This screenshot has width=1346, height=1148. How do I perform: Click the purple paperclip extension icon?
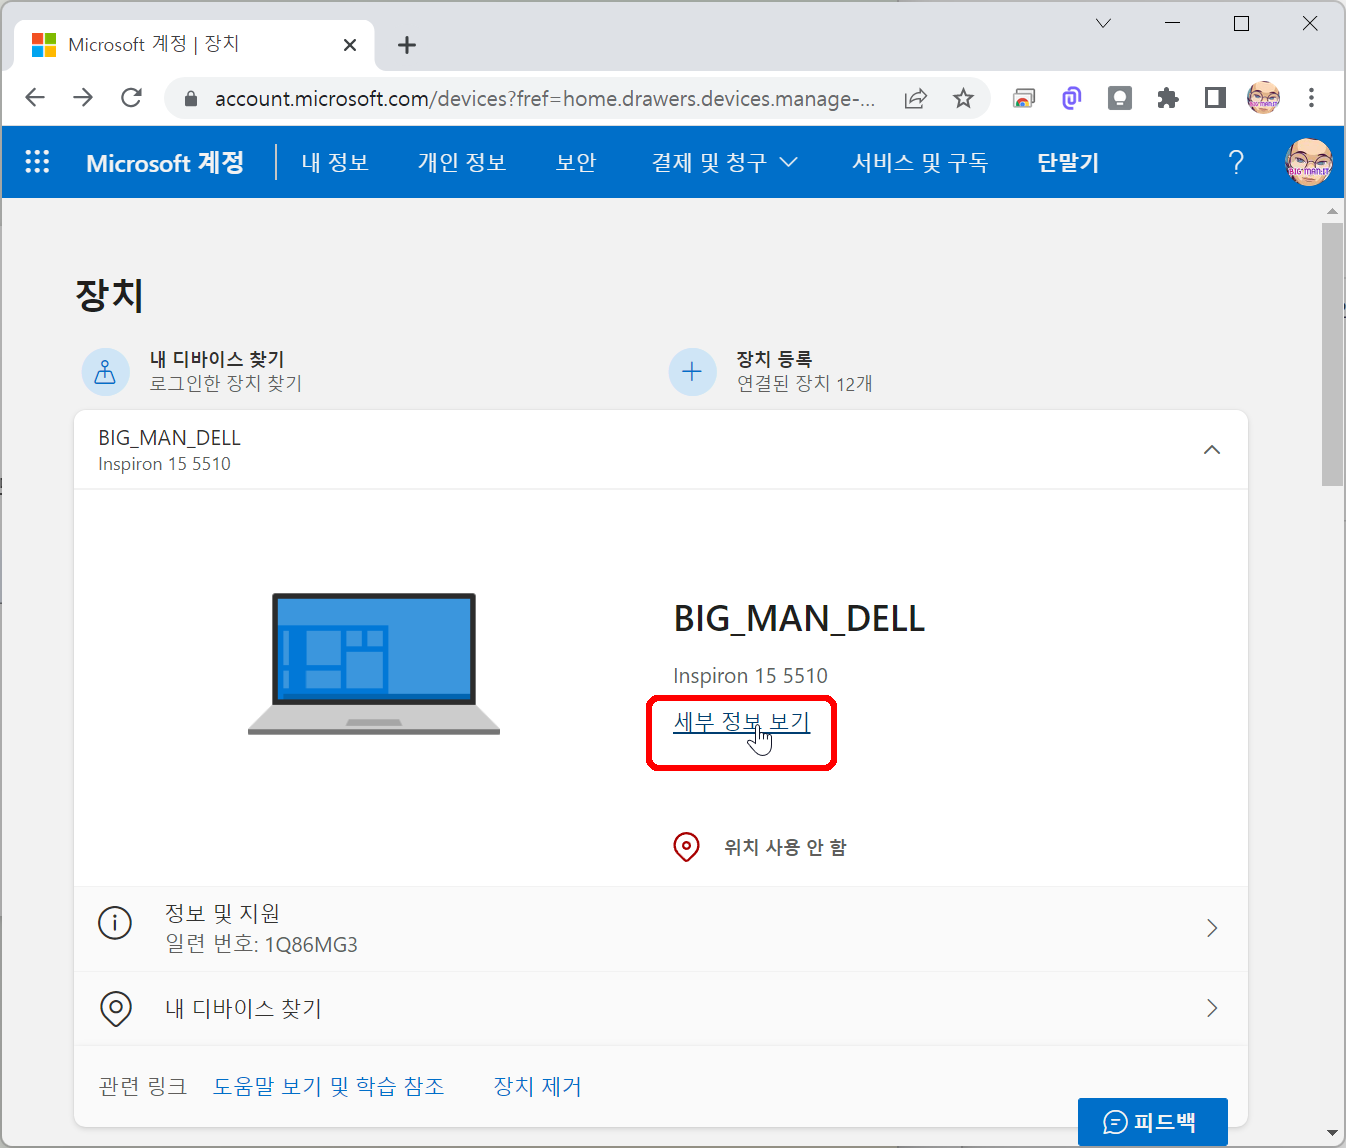pyautogui.click(x=1072, y=98)
